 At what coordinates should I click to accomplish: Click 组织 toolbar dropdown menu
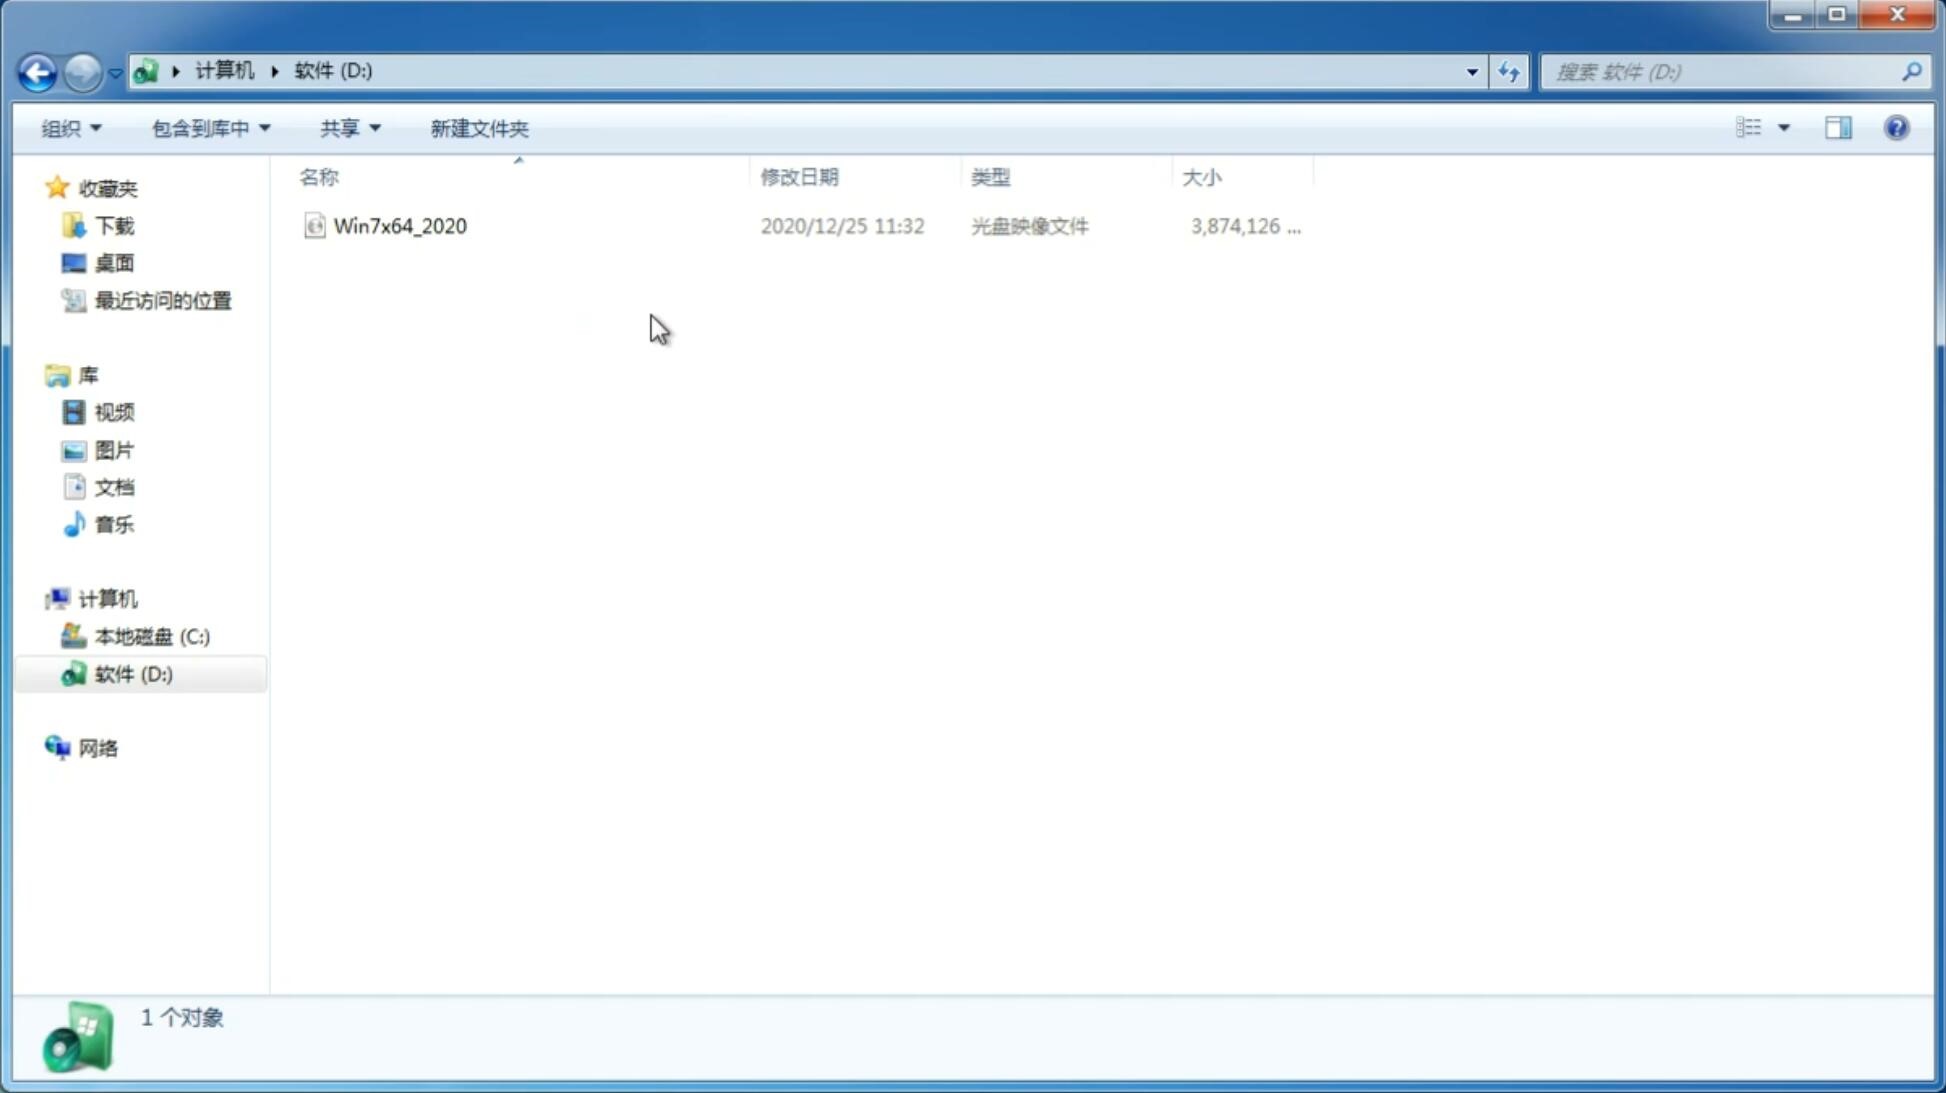coord(71,127)
